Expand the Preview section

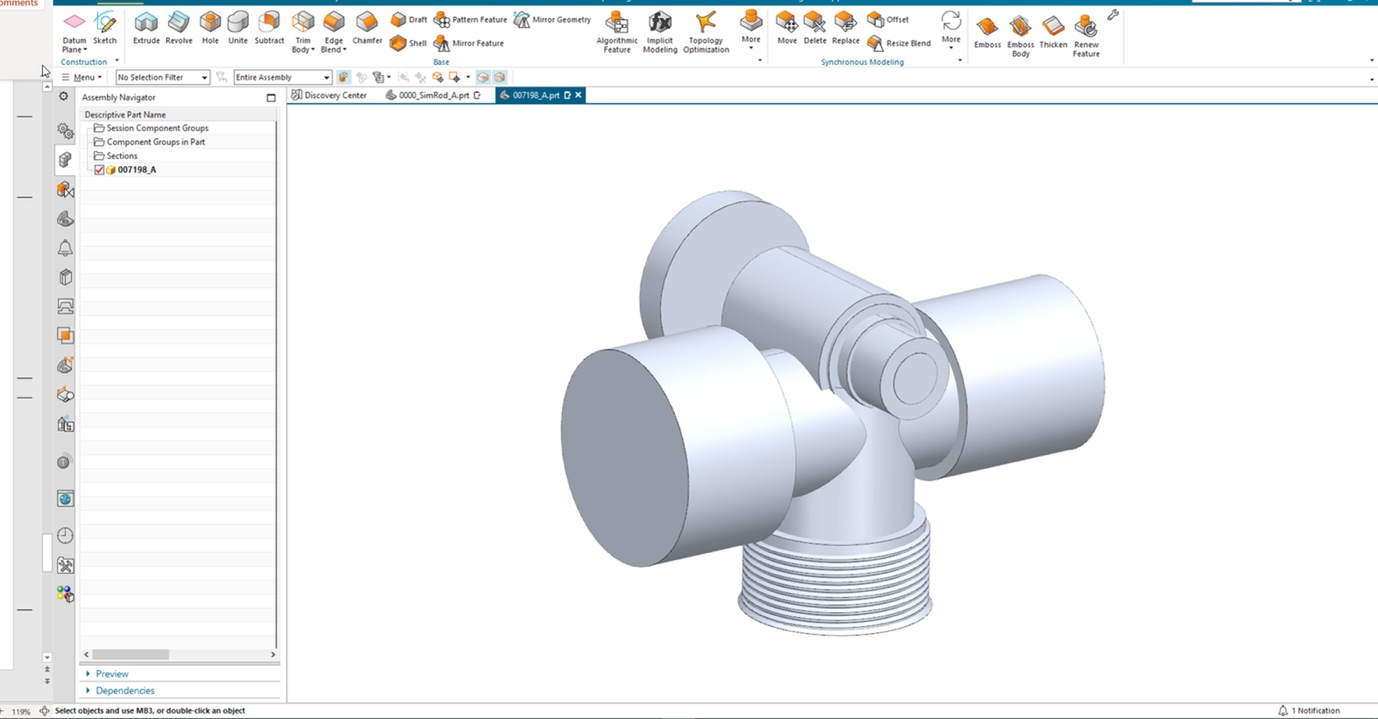pos(111,674)
